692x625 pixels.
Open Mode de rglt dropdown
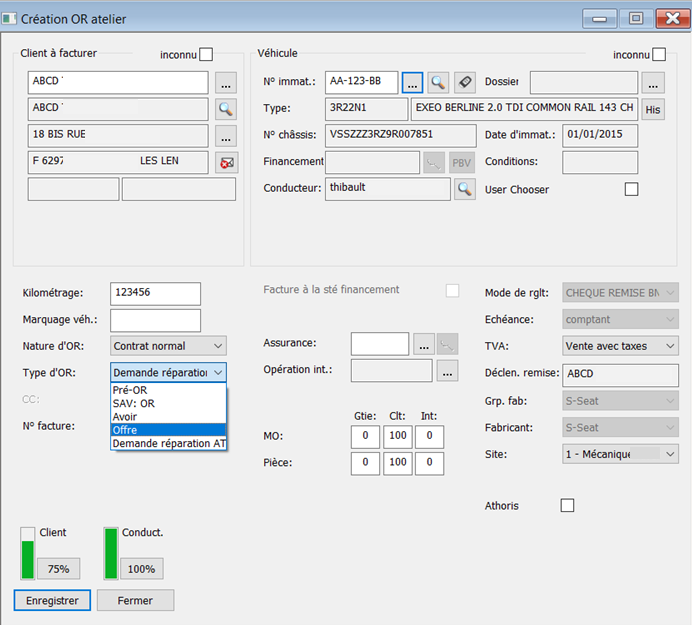click(620, 293)
